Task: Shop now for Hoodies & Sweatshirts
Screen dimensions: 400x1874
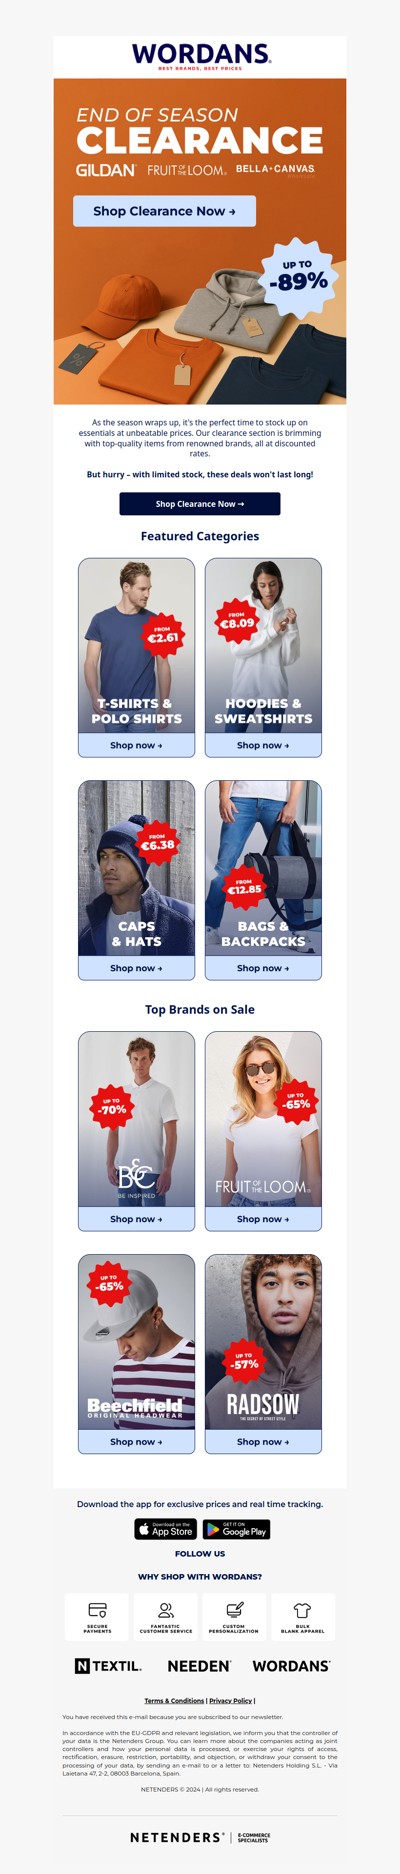Action: point(263,745)
